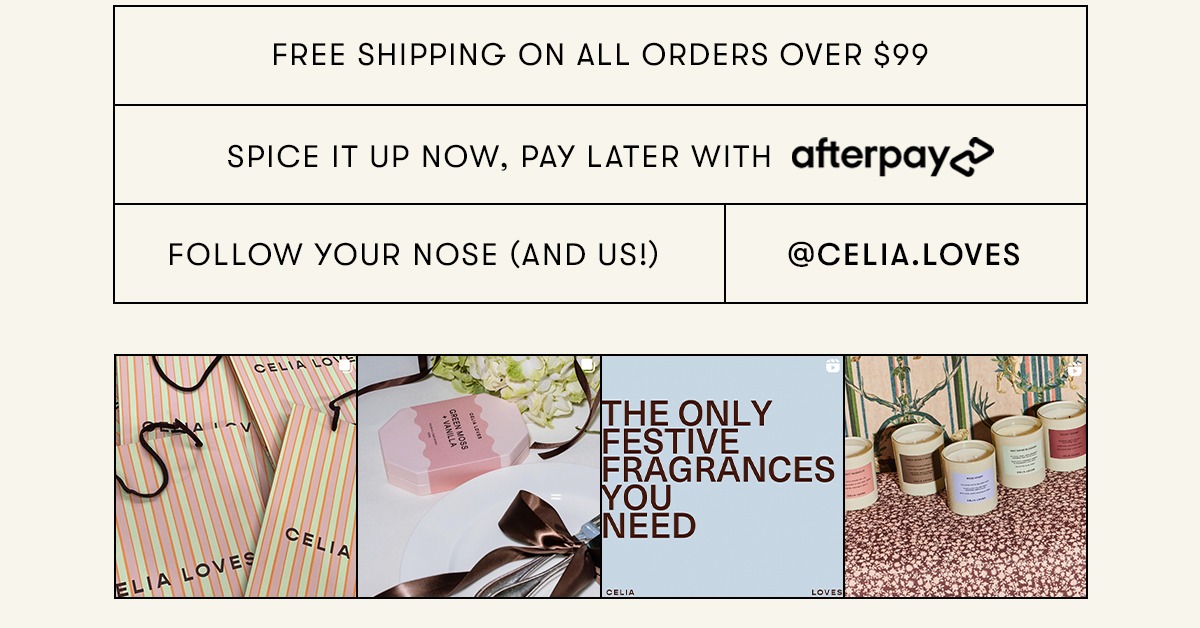
Task: Open the striped shopping bags thumbnail
Action: 236,476
